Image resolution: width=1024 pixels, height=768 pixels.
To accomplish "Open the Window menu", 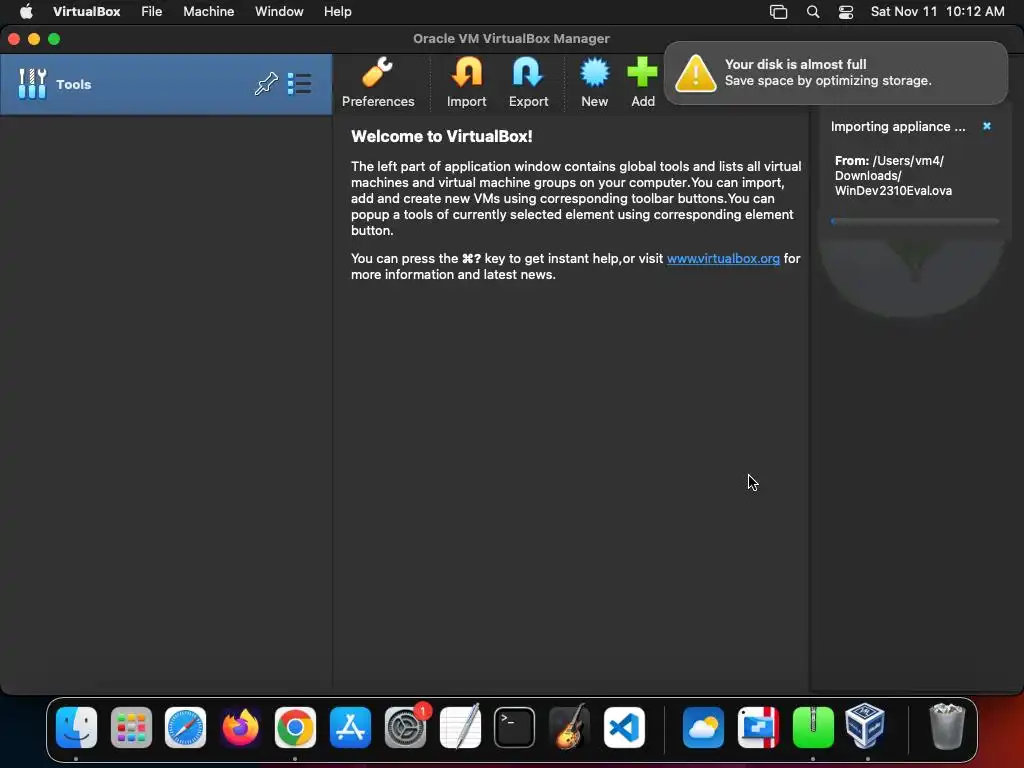I will click(279, 12).
